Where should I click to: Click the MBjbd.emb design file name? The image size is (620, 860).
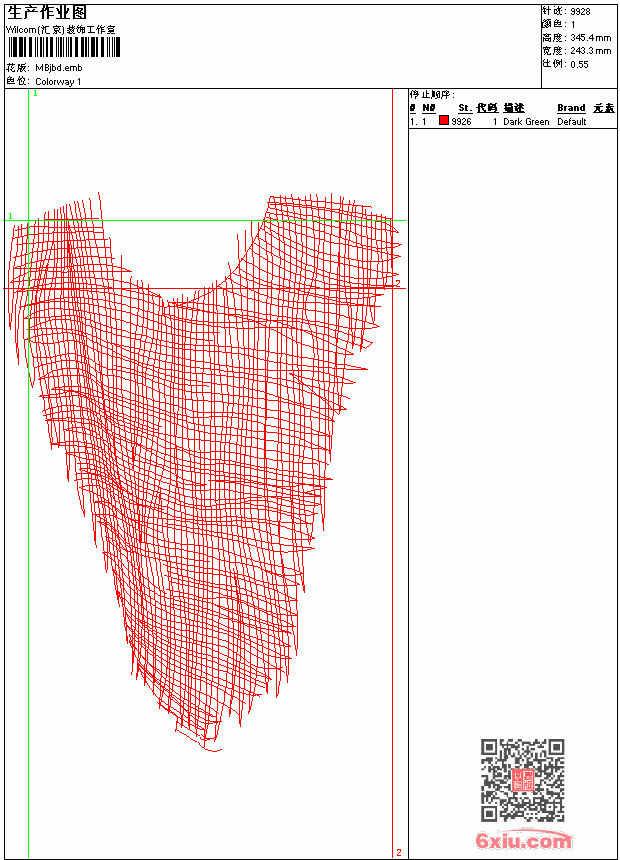pyautogui.click(x=59, y=68)
